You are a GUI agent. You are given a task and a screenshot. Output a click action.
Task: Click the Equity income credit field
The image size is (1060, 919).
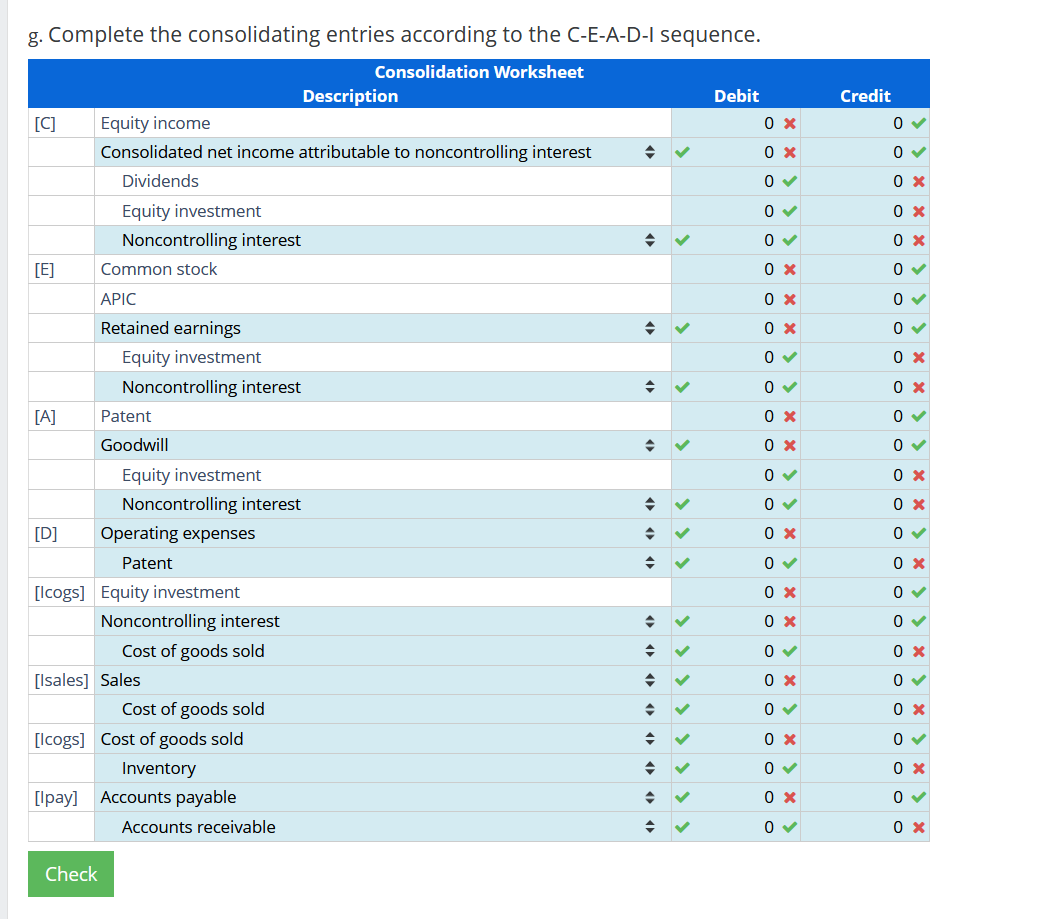click(x=865, y=123)
